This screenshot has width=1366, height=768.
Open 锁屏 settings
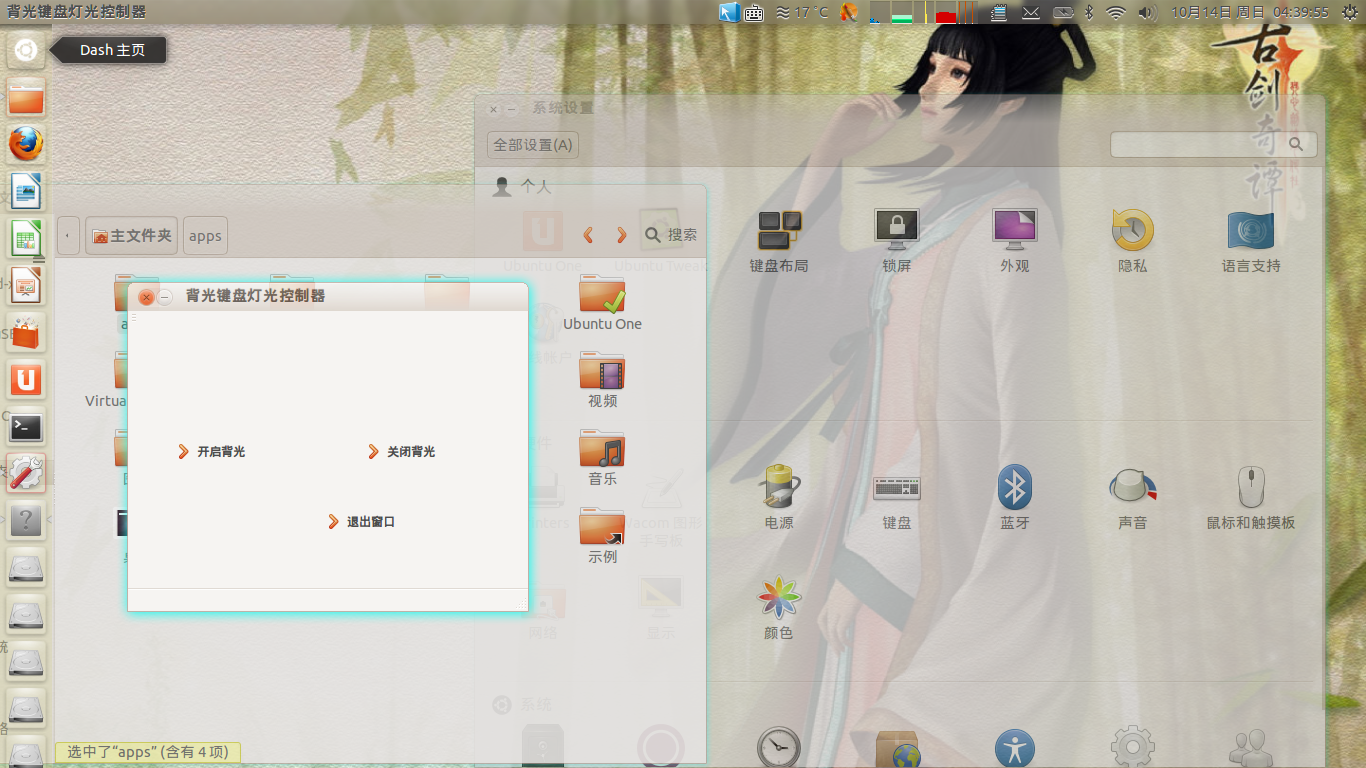[x=897, y=242]
